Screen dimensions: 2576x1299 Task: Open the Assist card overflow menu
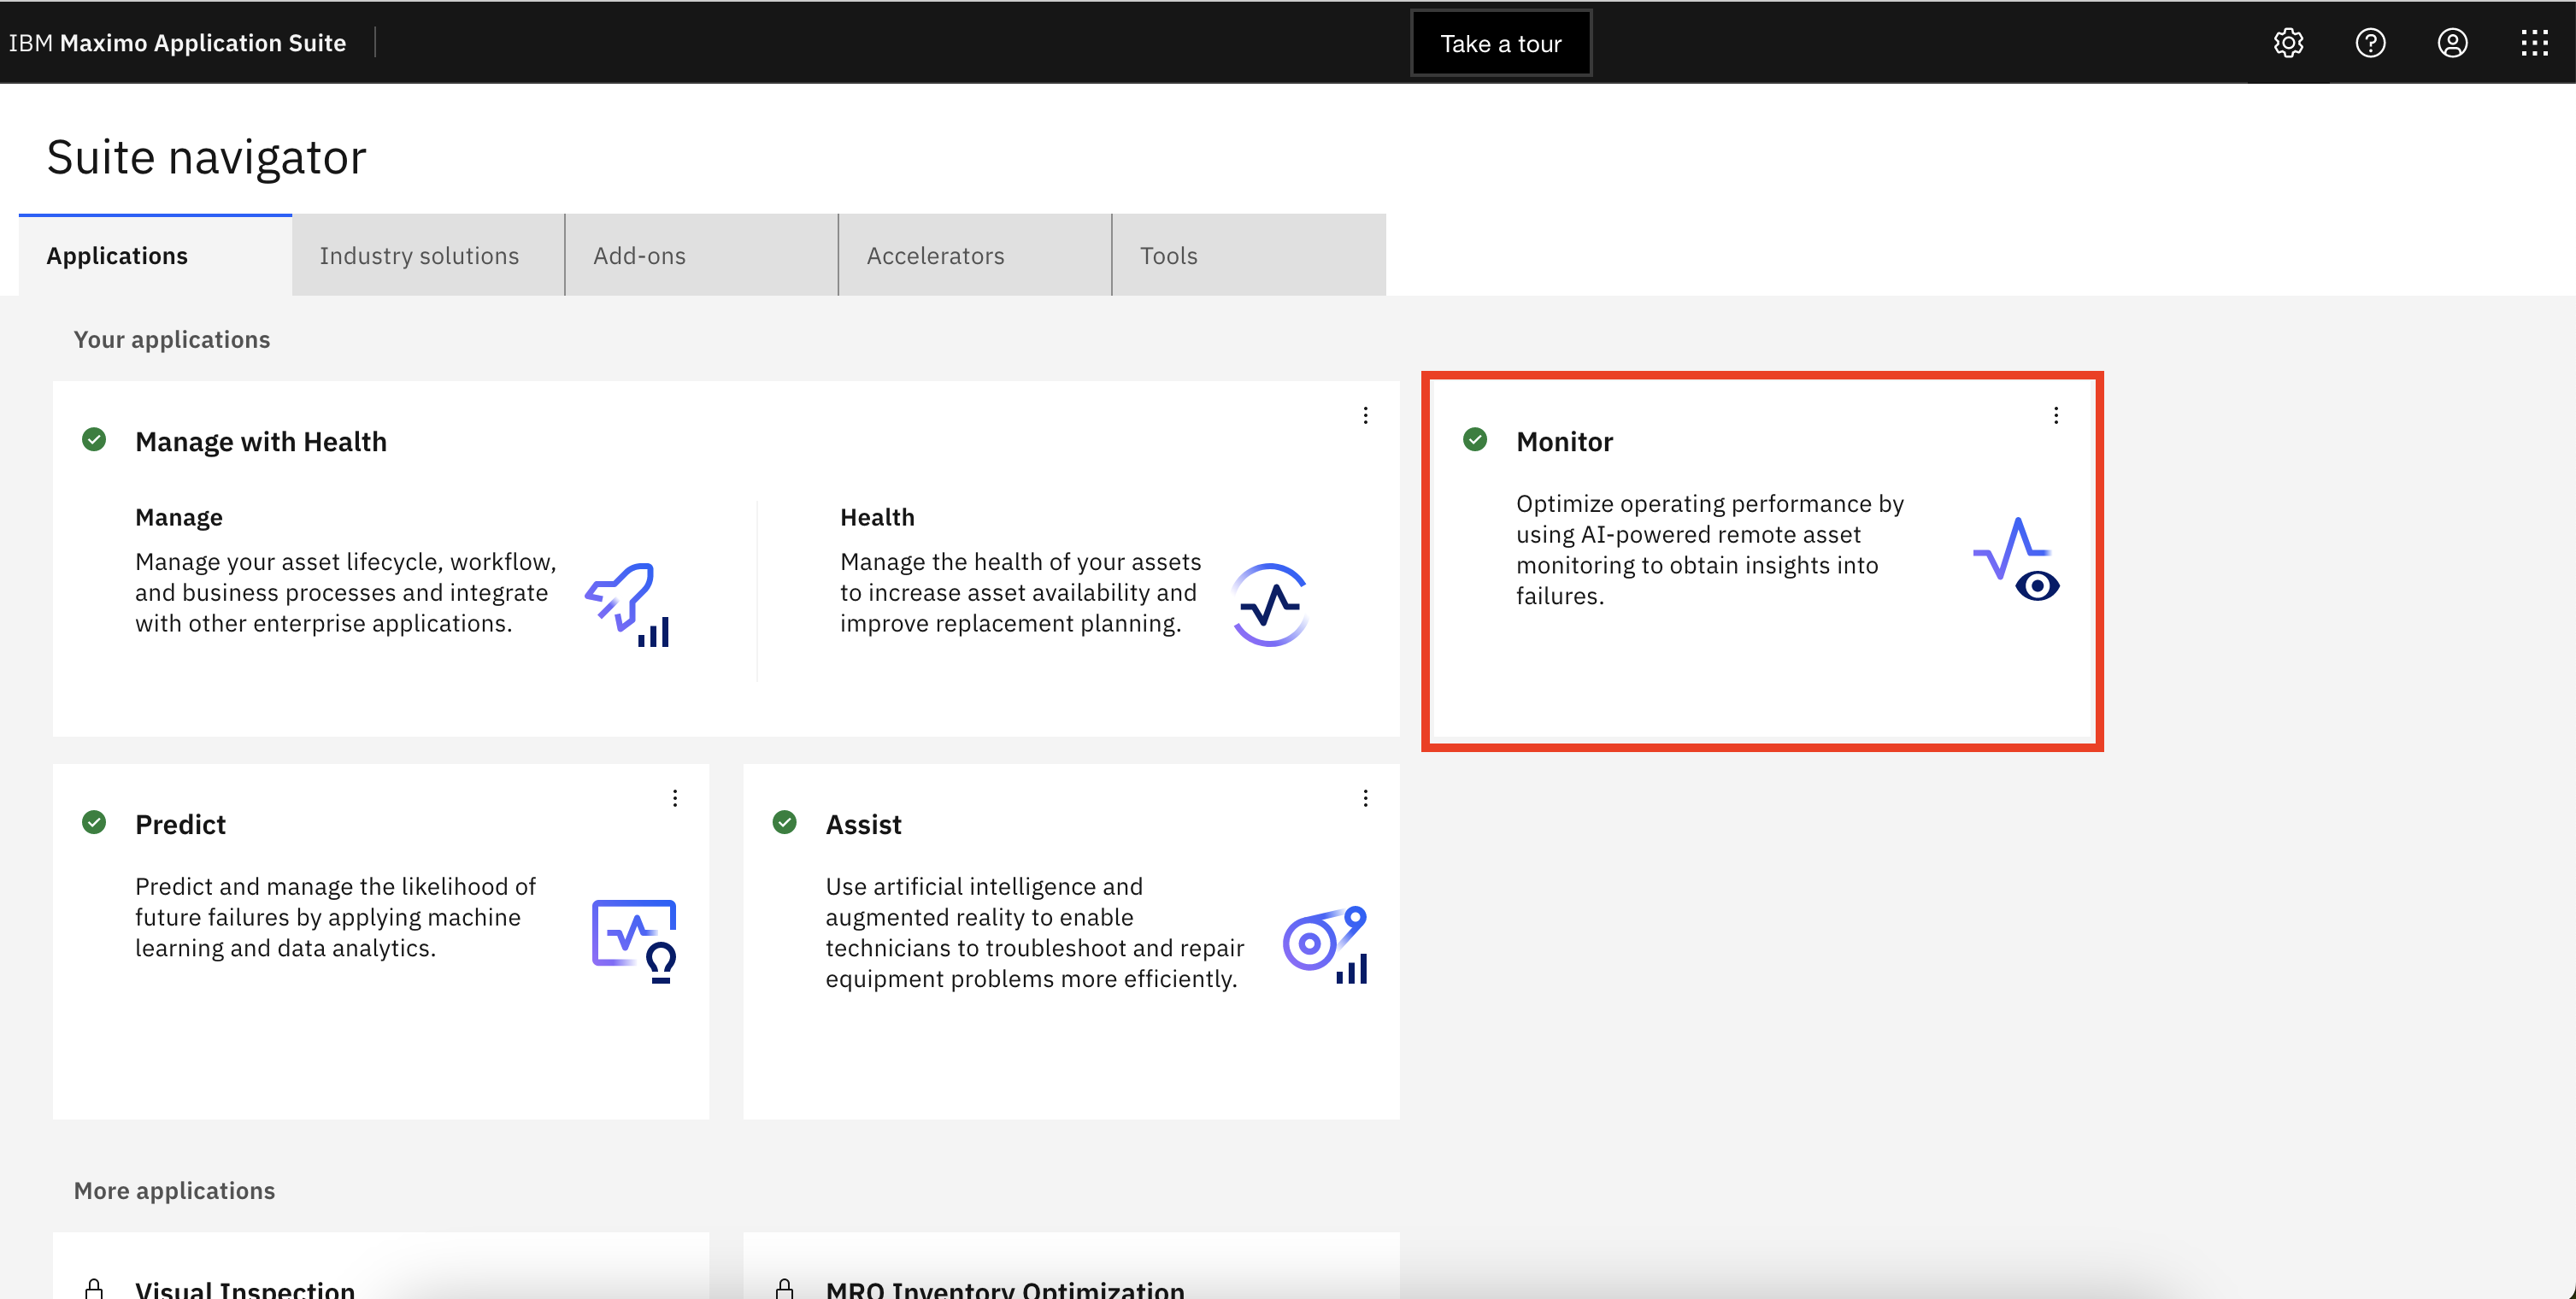(1365, 798)
